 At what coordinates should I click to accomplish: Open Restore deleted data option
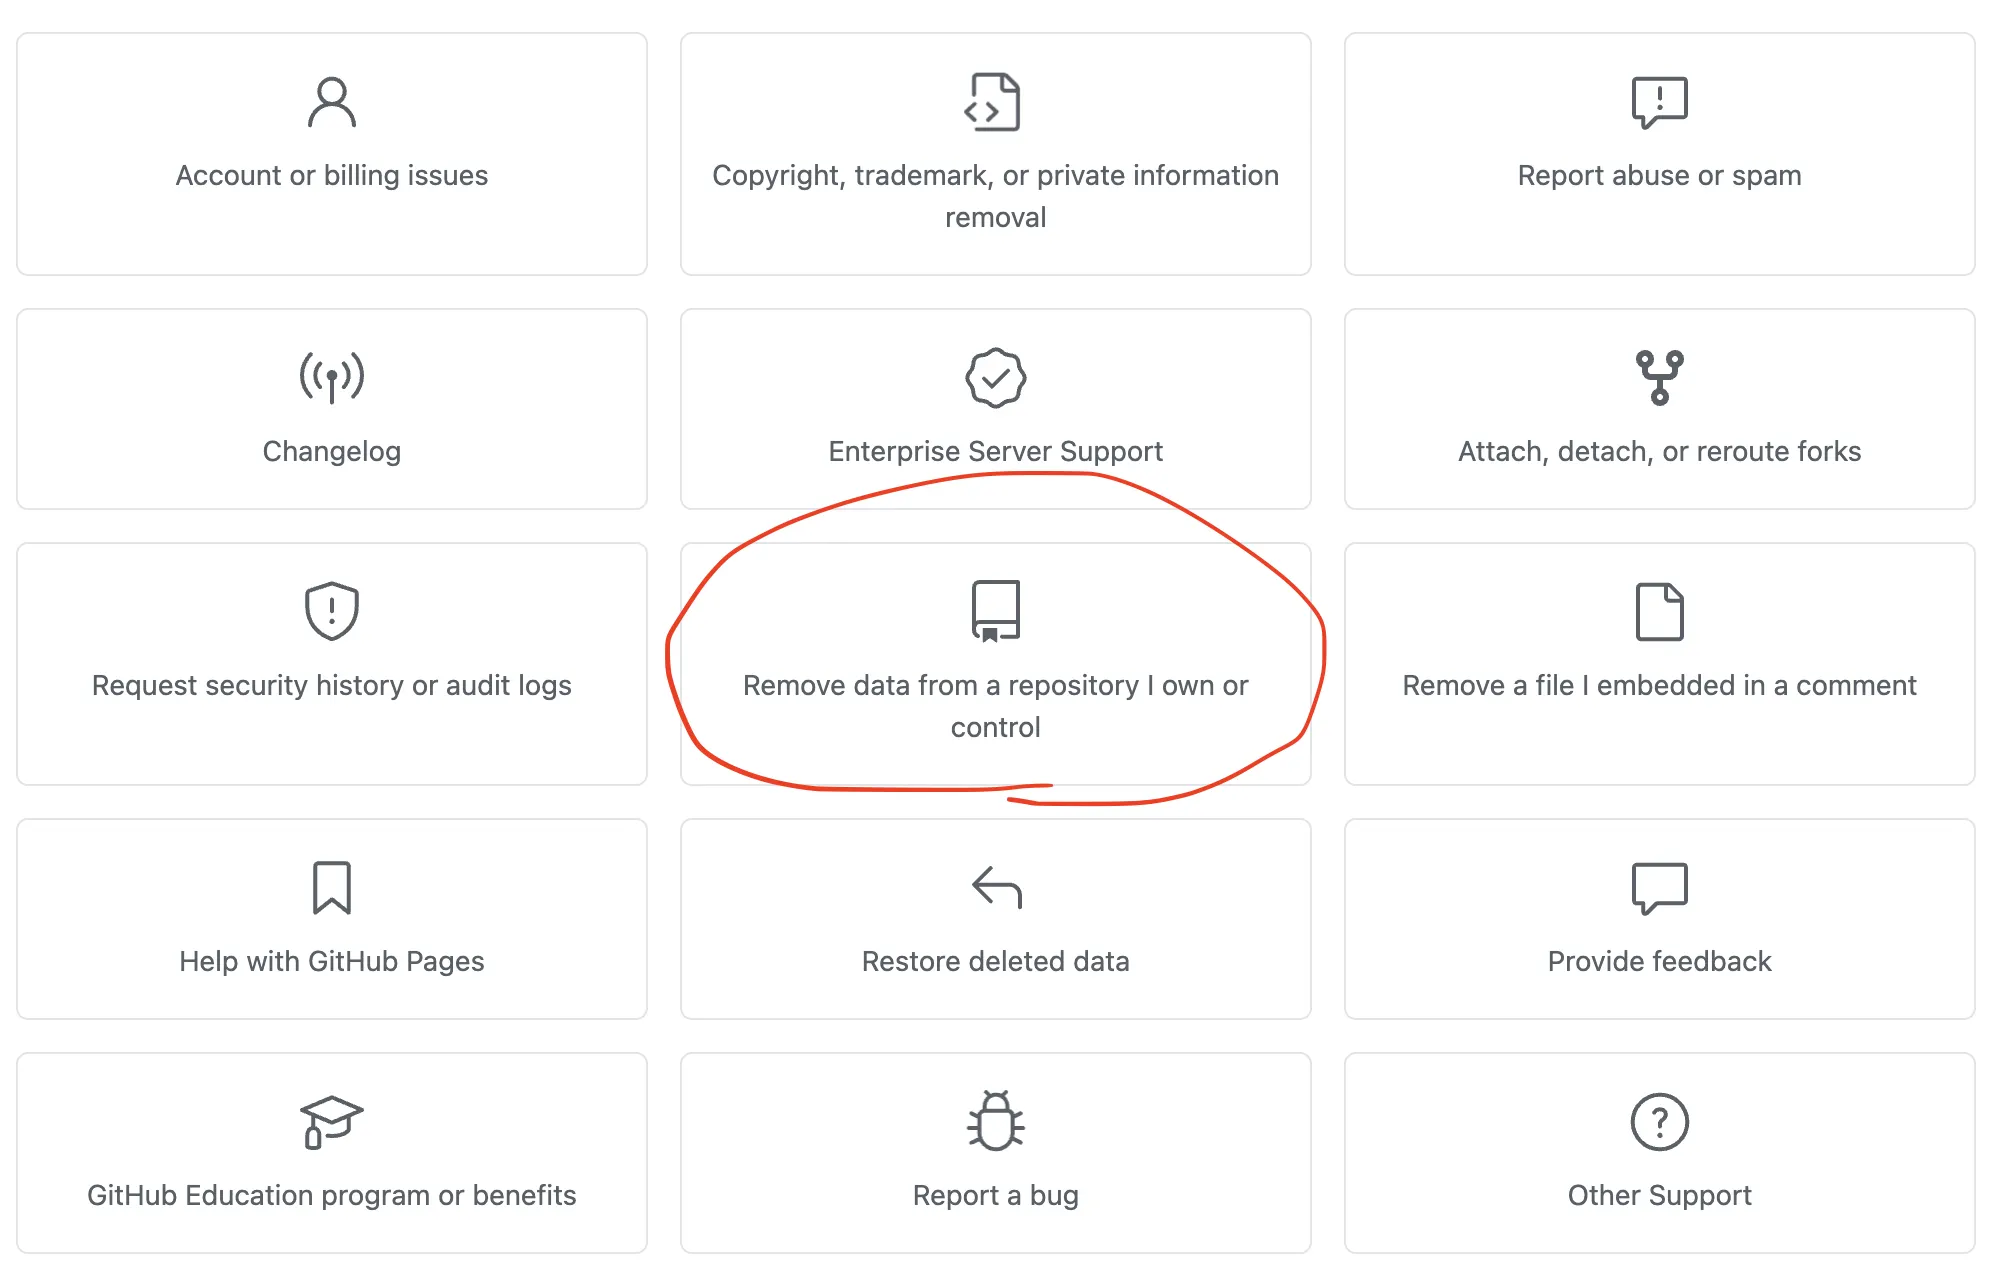click(995, 962)
